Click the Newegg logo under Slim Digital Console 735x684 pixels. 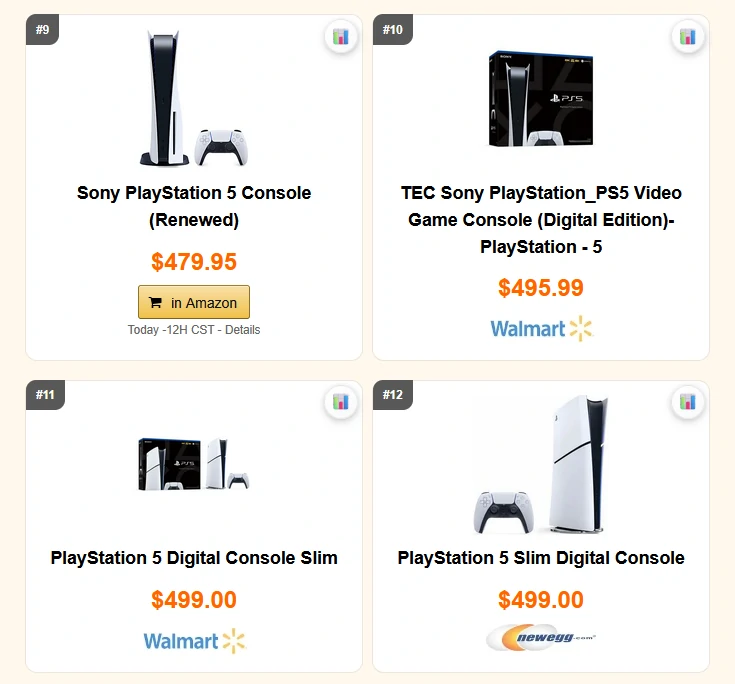pos(541,637)
